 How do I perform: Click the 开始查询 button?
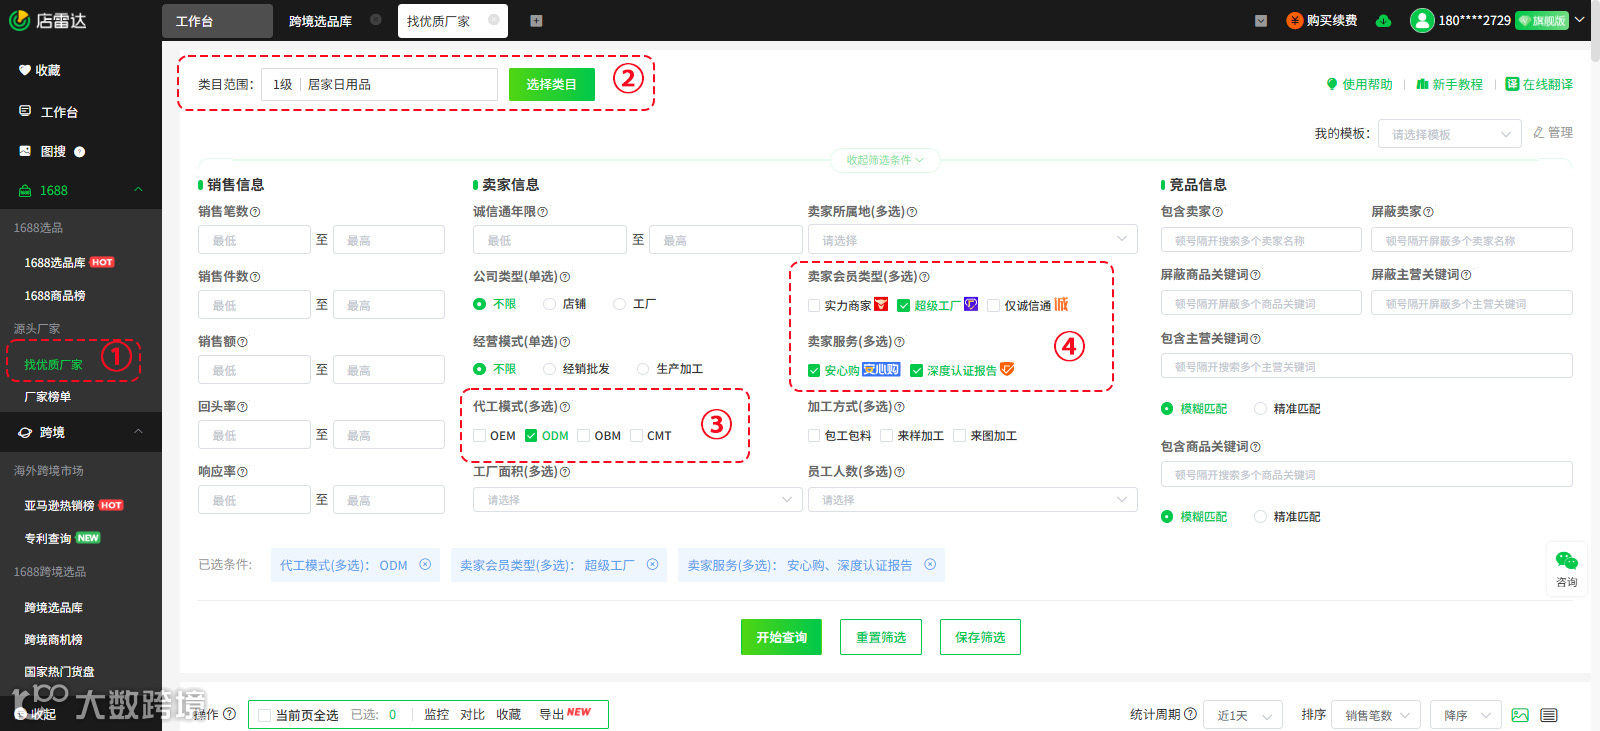(781, 637)
